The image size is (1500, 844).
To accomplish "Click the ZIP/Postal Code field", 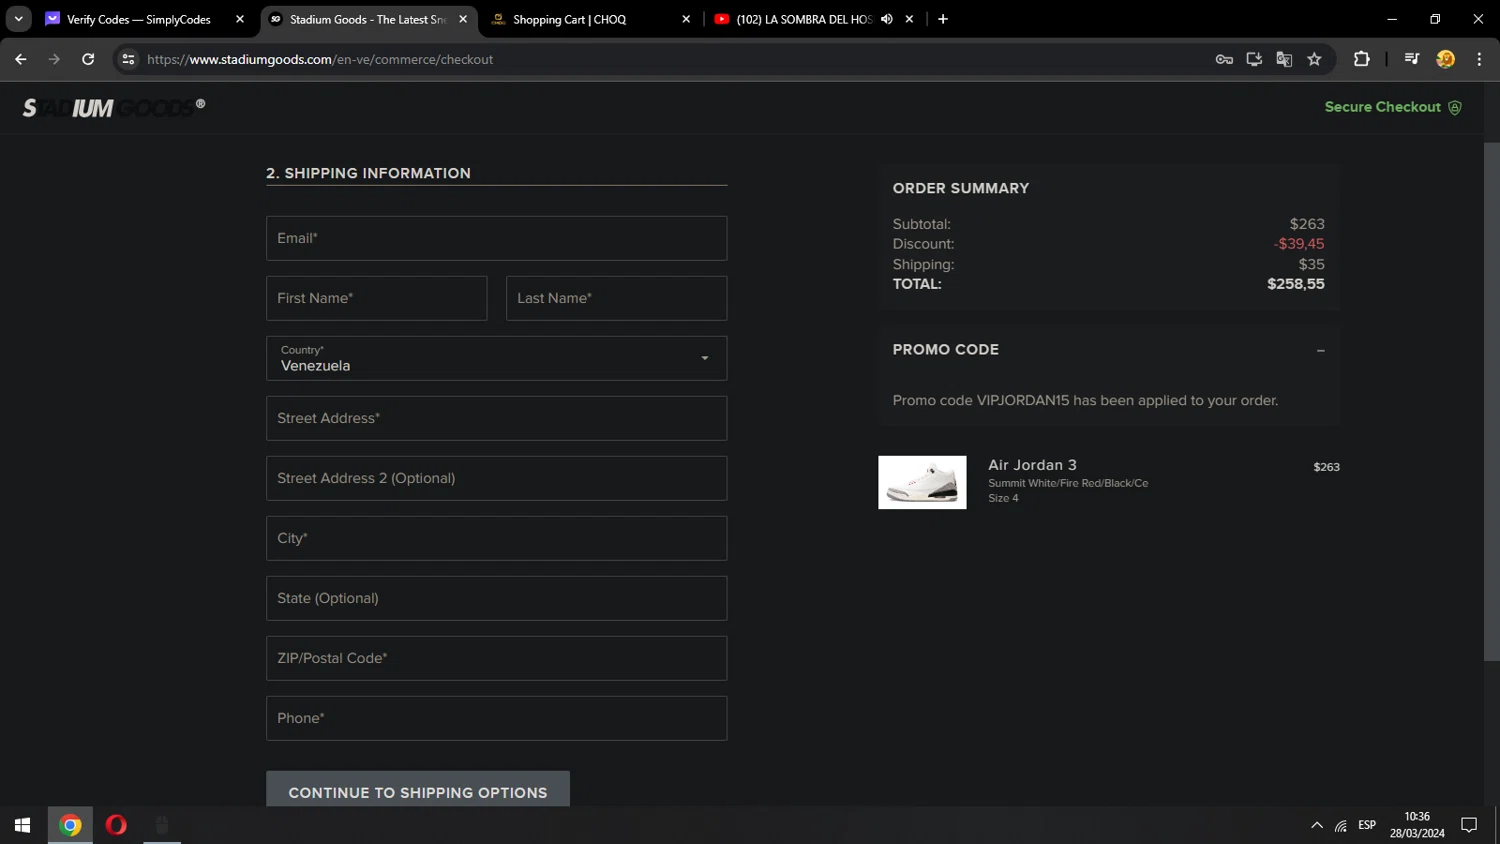I will (496, 658).
